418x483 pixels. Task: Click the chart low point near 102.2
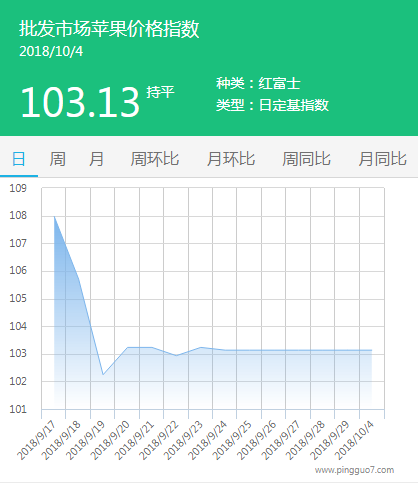(103, 375)
